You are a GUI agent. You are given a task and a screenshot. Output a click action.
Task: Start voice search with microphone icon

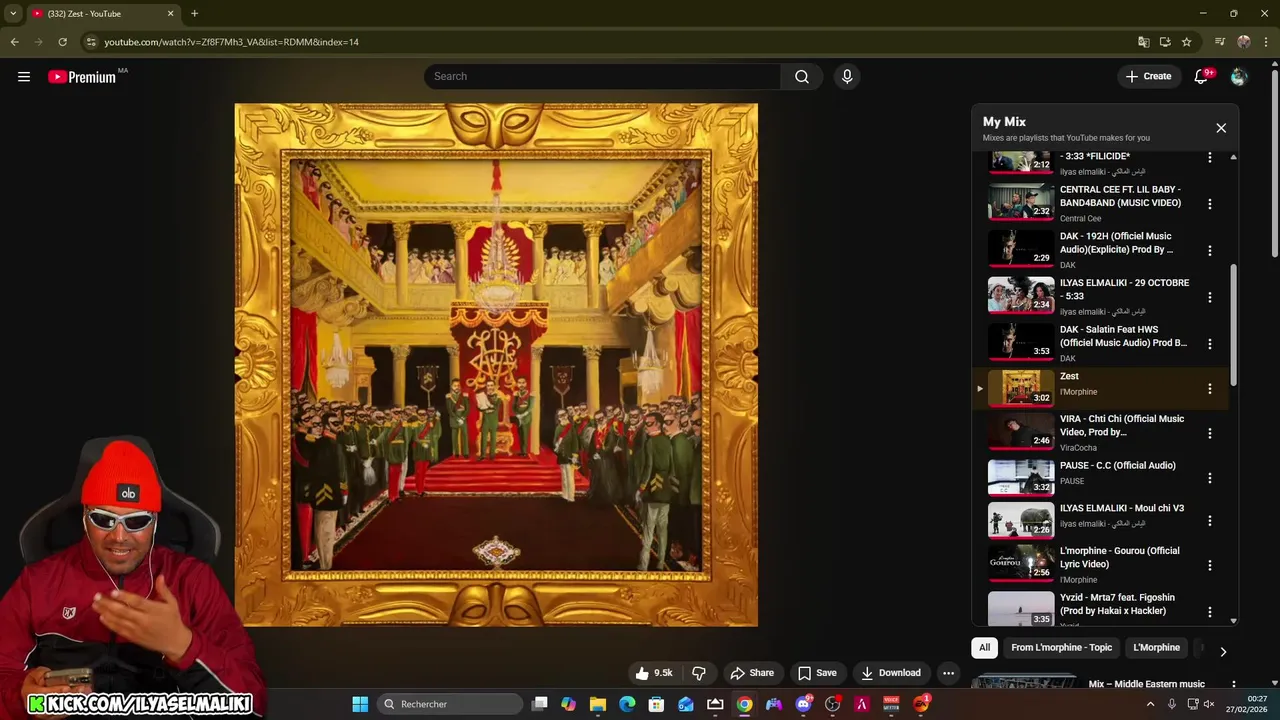click(x=847, y=77)
